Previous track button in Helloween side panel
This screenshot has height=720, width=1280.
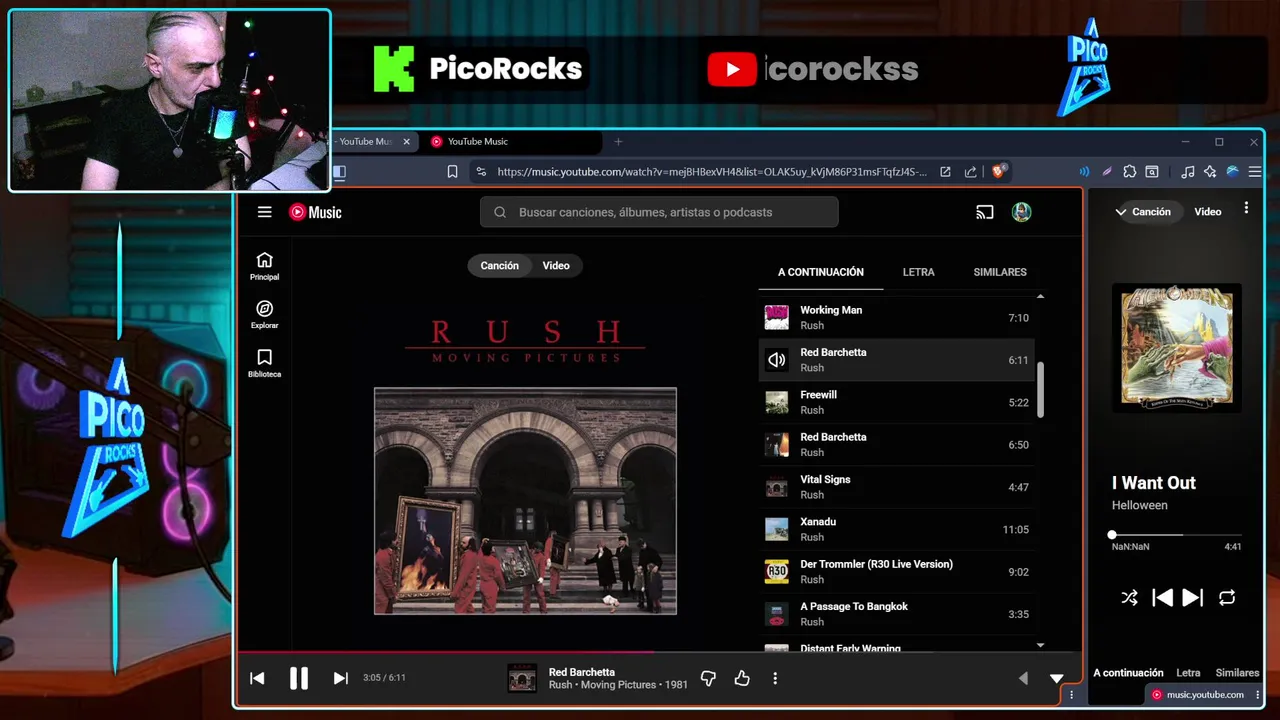coord(1162,597)
